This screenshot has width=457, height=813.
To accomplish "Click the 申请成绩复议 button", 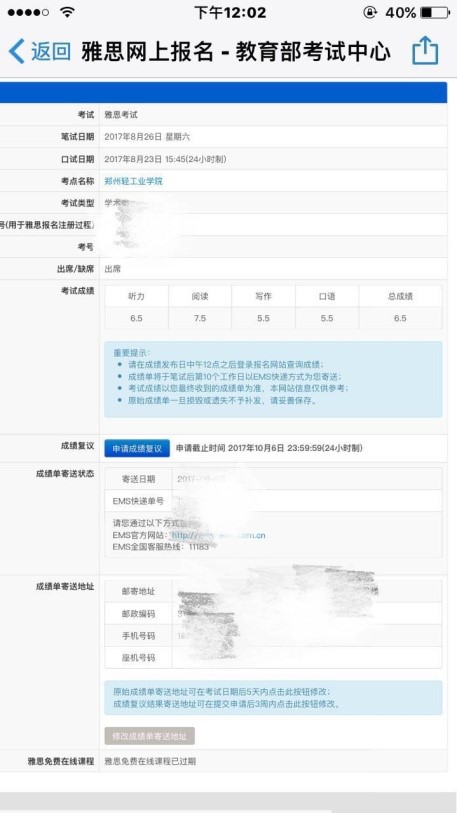I will (137, 448).
